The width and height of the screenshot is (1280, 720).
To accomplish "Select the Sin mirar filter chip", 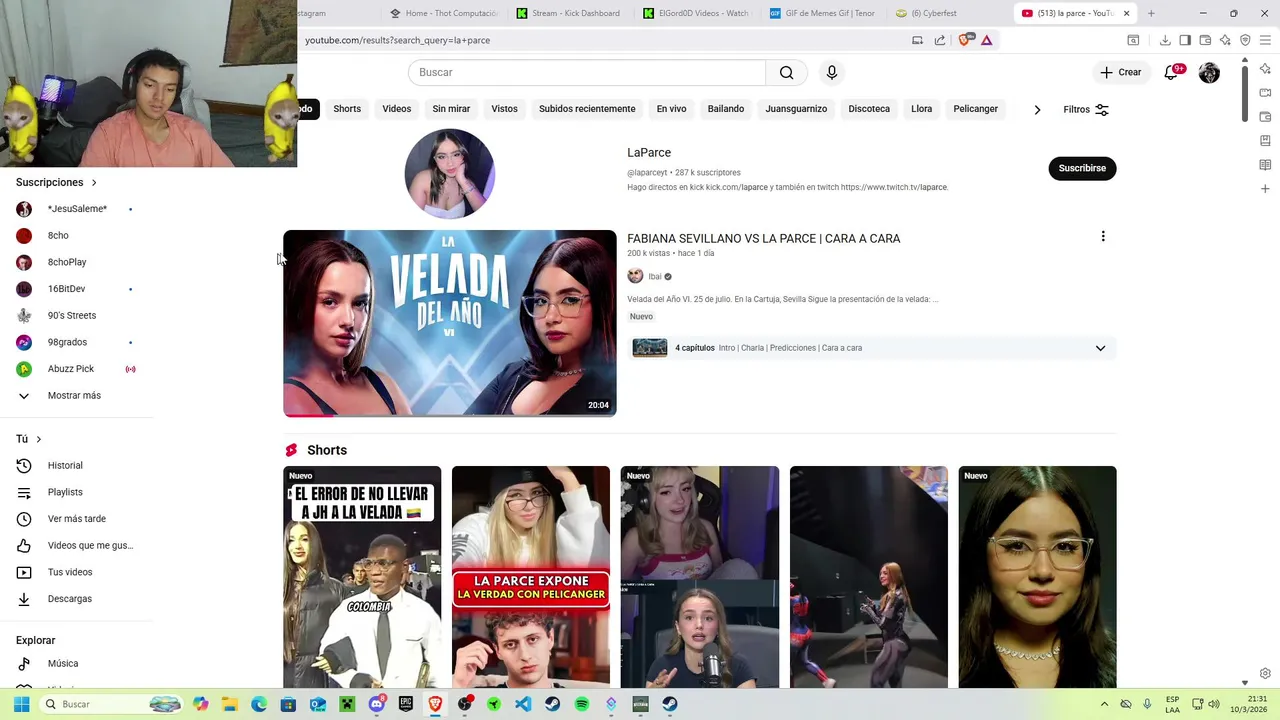I will [x=451, y=109].
